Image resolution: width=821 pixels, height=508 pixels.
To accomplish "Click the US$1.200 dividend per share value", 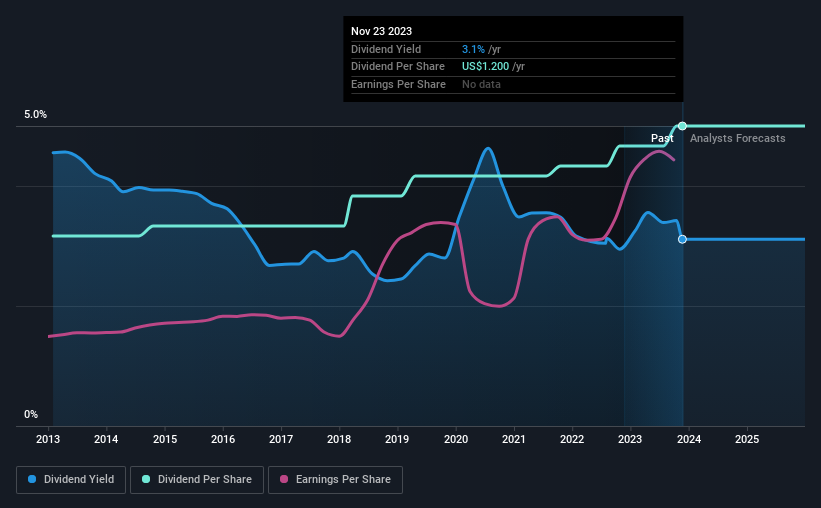I will [x=485, y=67].
